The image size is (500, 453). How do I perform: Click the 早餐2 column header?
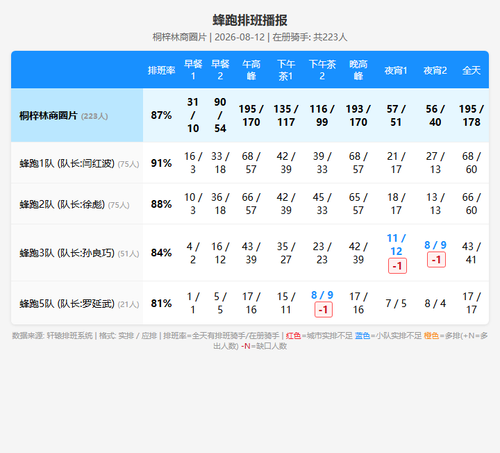tap(220, 70)
